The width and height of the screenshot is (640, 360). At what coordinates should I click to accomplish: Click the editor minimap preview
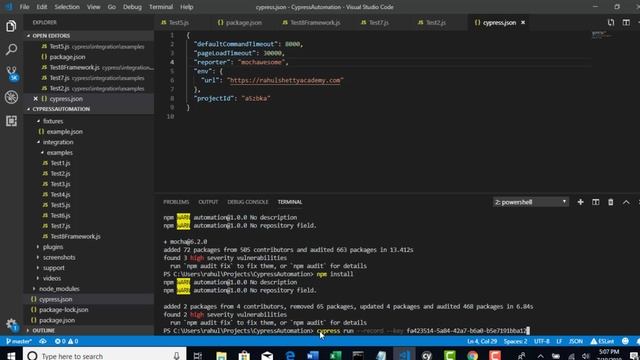click(603, 35)
